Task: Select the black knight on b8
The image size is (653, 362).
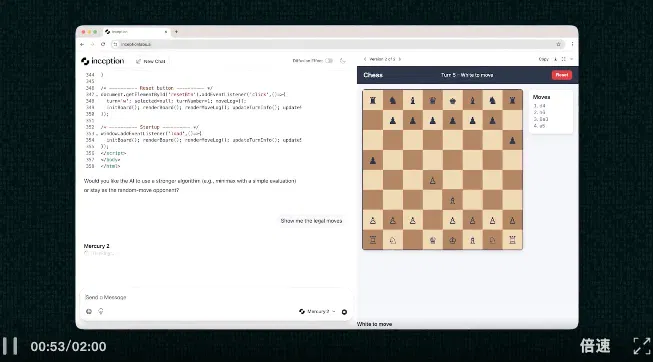Action: point(393,100)
